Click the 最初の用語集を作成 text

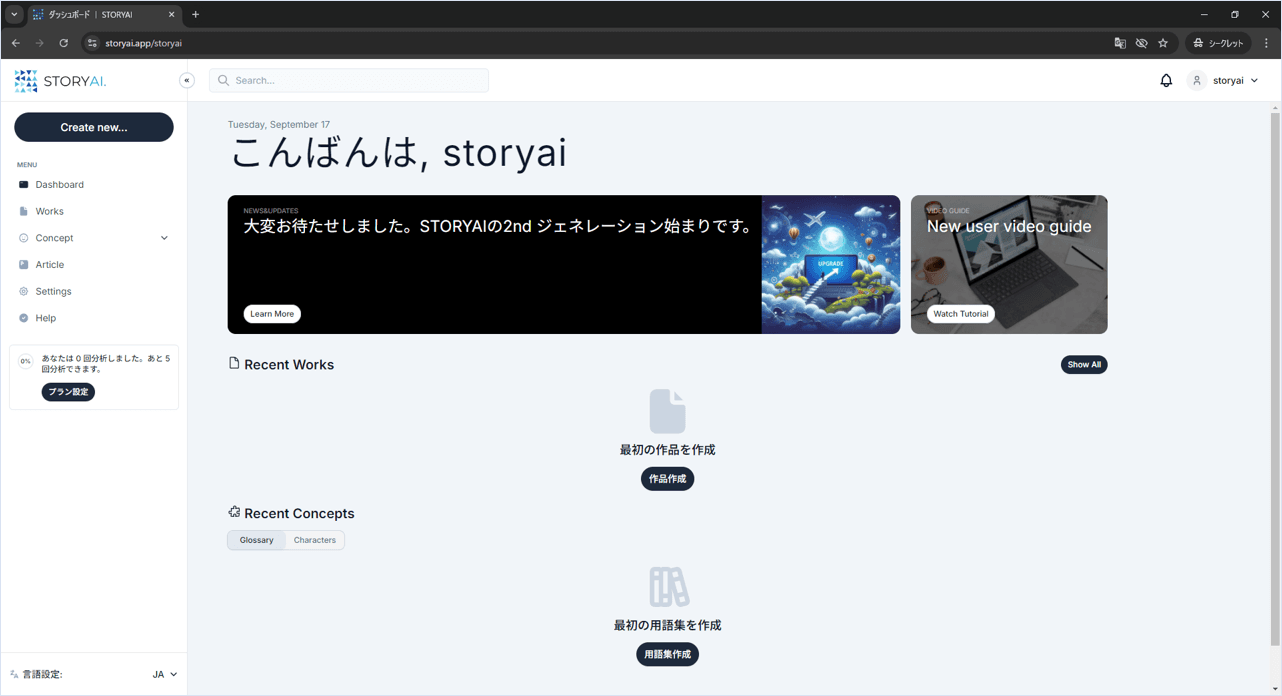pyautogui.click(x=667, y=625)
